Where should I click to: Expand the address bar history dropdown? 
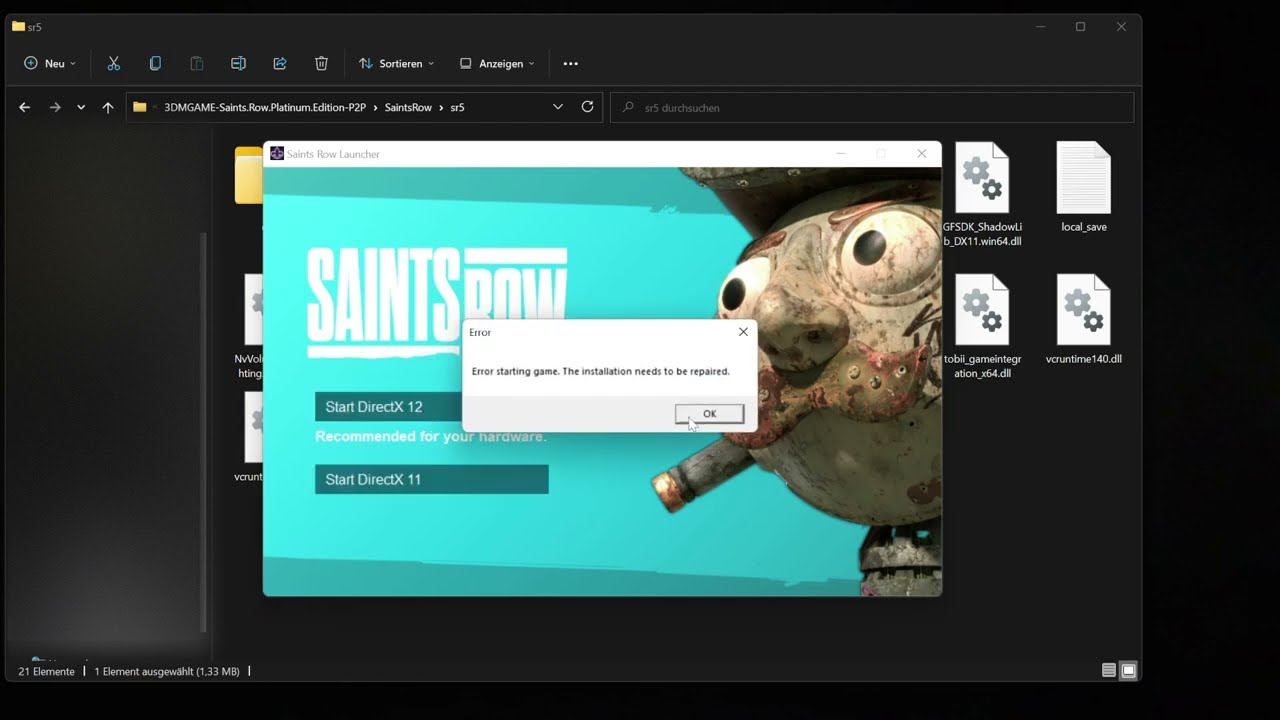pos(558,107)
